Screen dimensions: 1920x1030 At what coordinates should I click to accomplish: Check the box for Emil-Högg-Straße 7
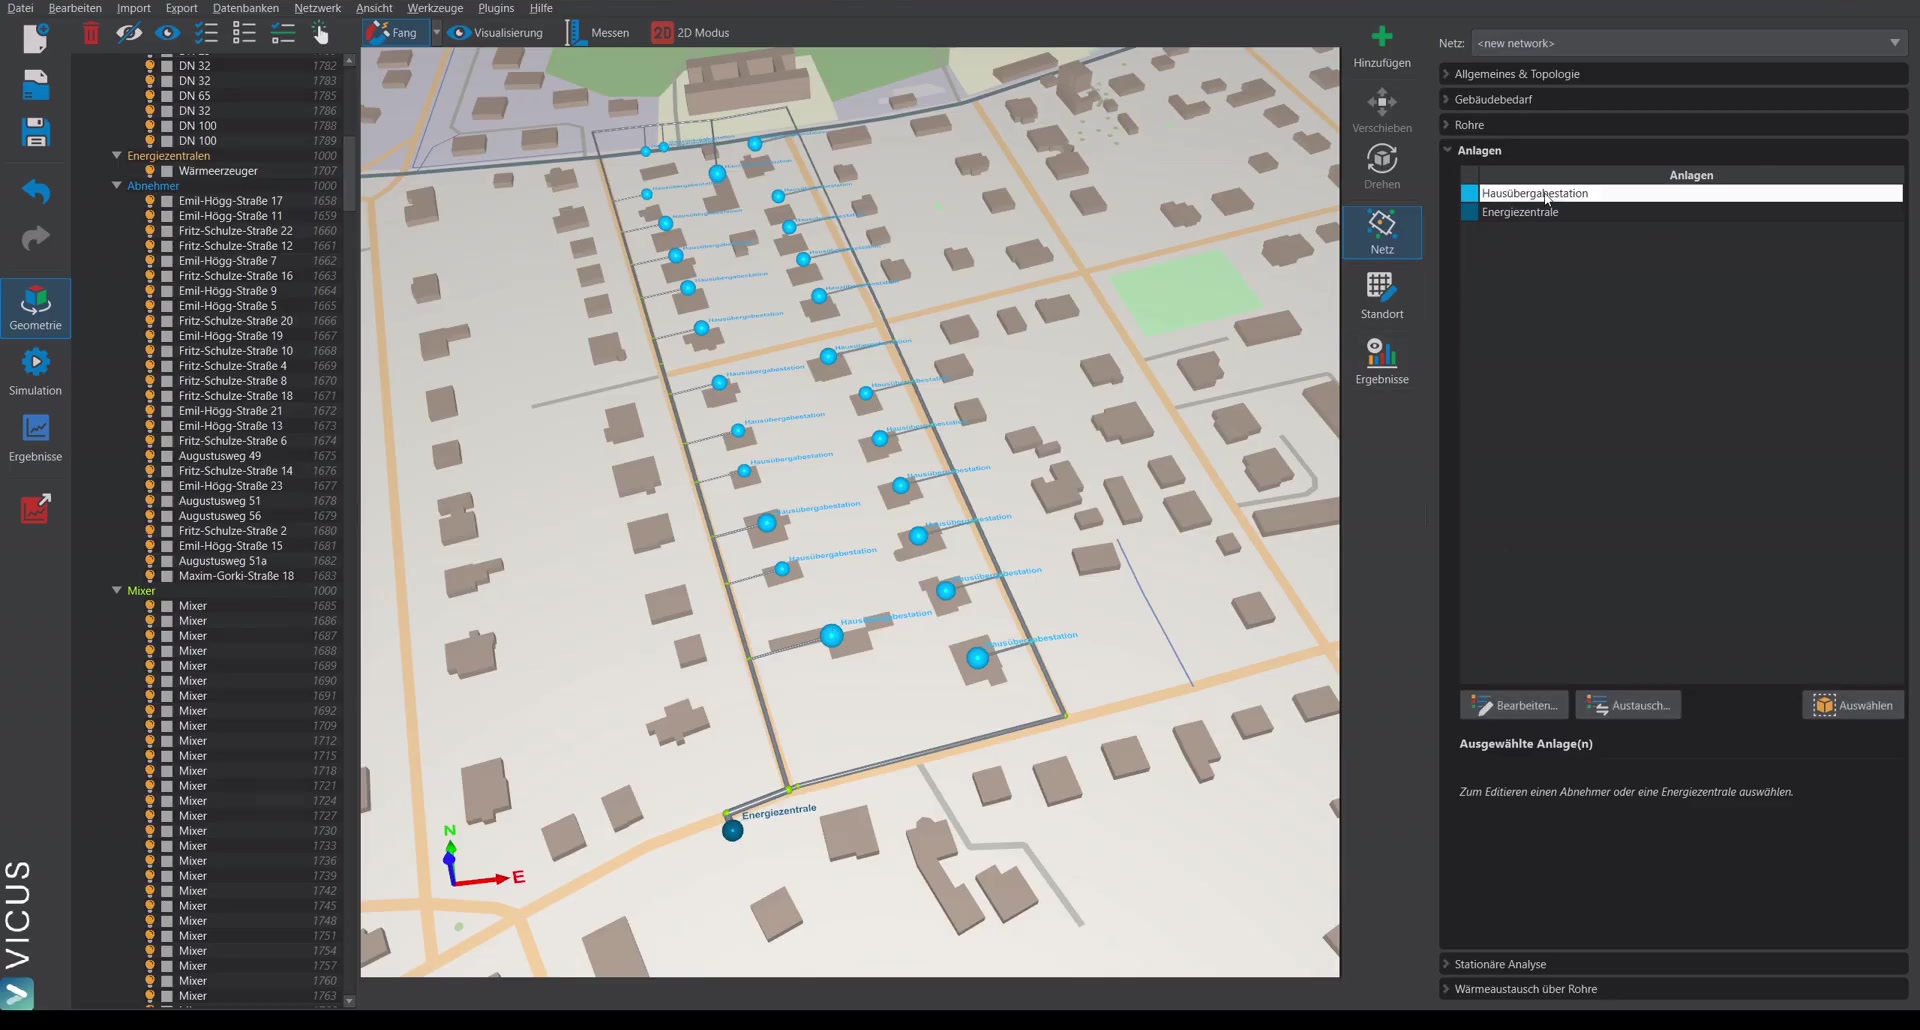click(x=167, y=261)
